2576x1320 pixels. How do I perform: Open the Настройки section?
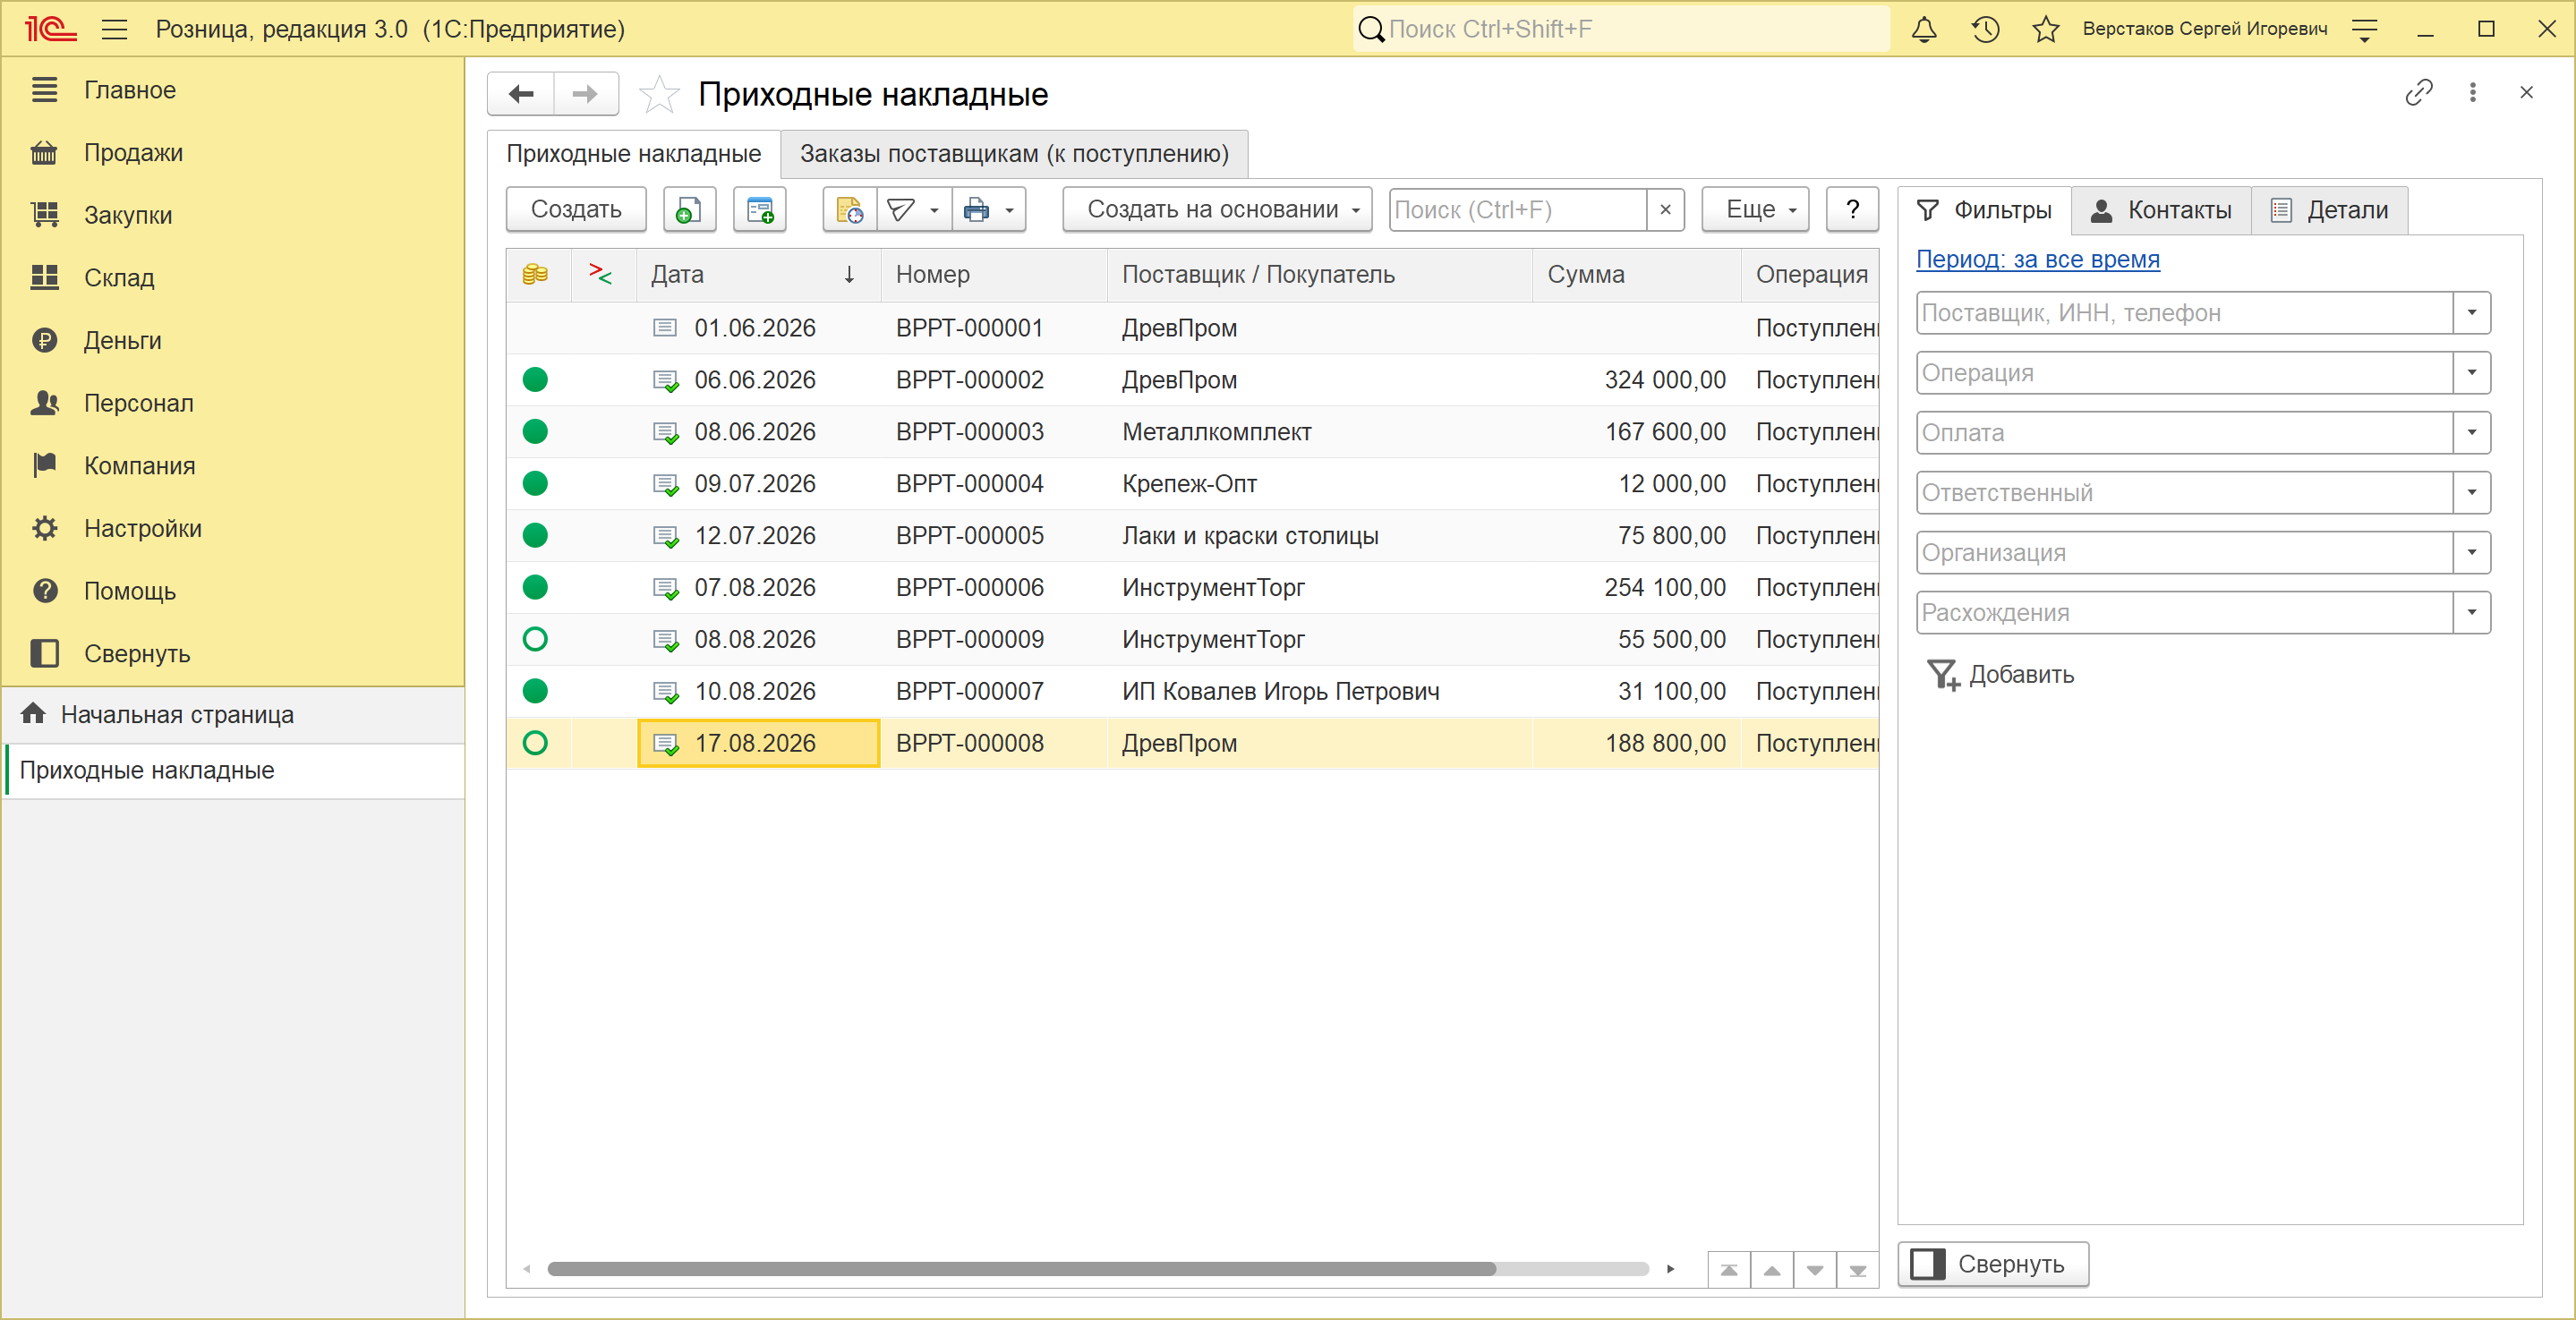233,528
